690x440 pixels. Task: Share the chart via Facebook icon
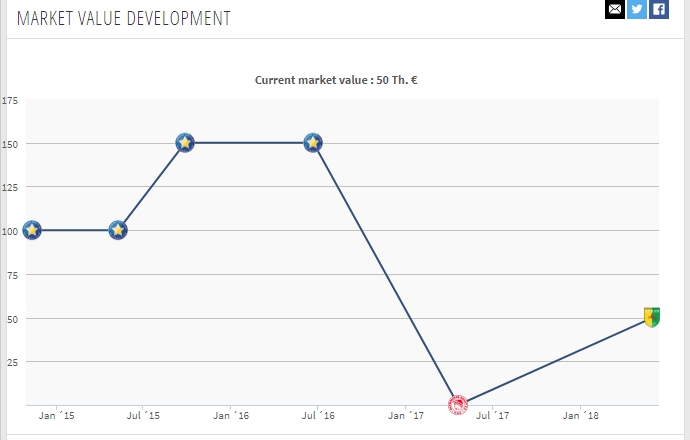(x=658, y=9)
